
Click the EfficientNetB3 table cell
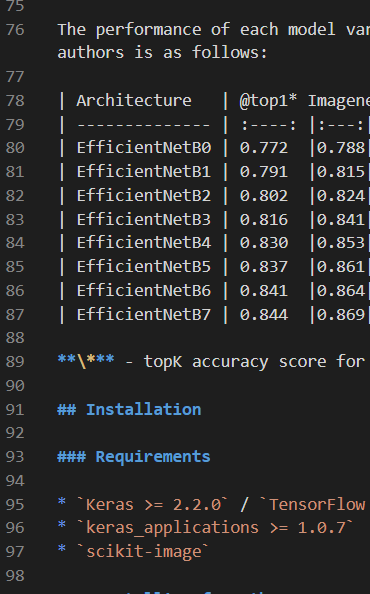(x=144, y=219)
